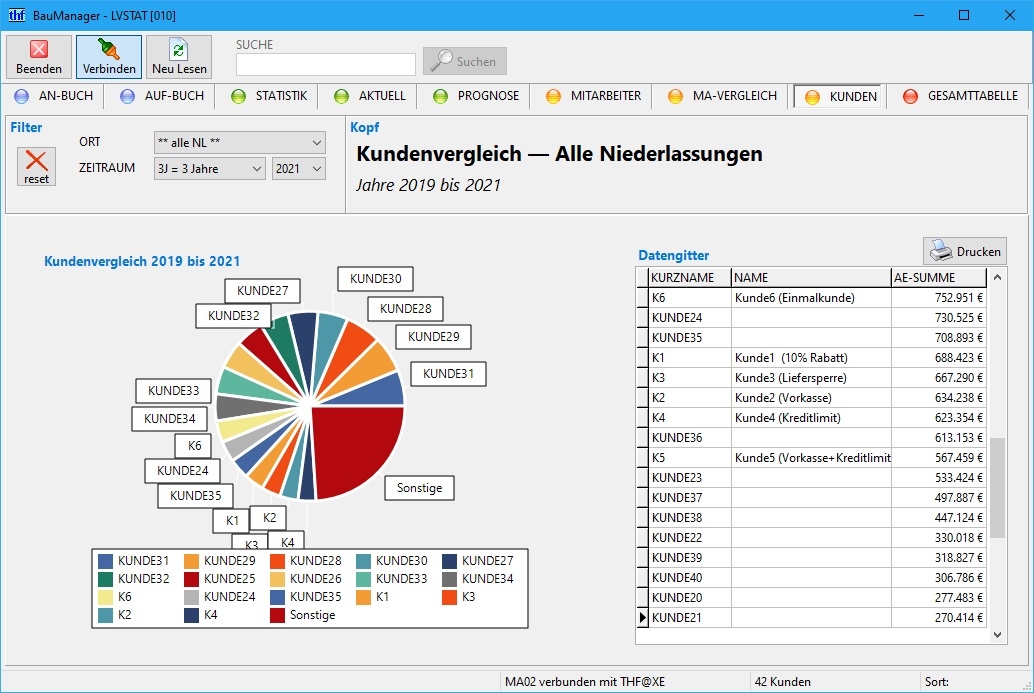The width and height of the screenshot is (1034, 693).
Task: Switch to the AUF-BUCH tab
Action: click(162, 96)
